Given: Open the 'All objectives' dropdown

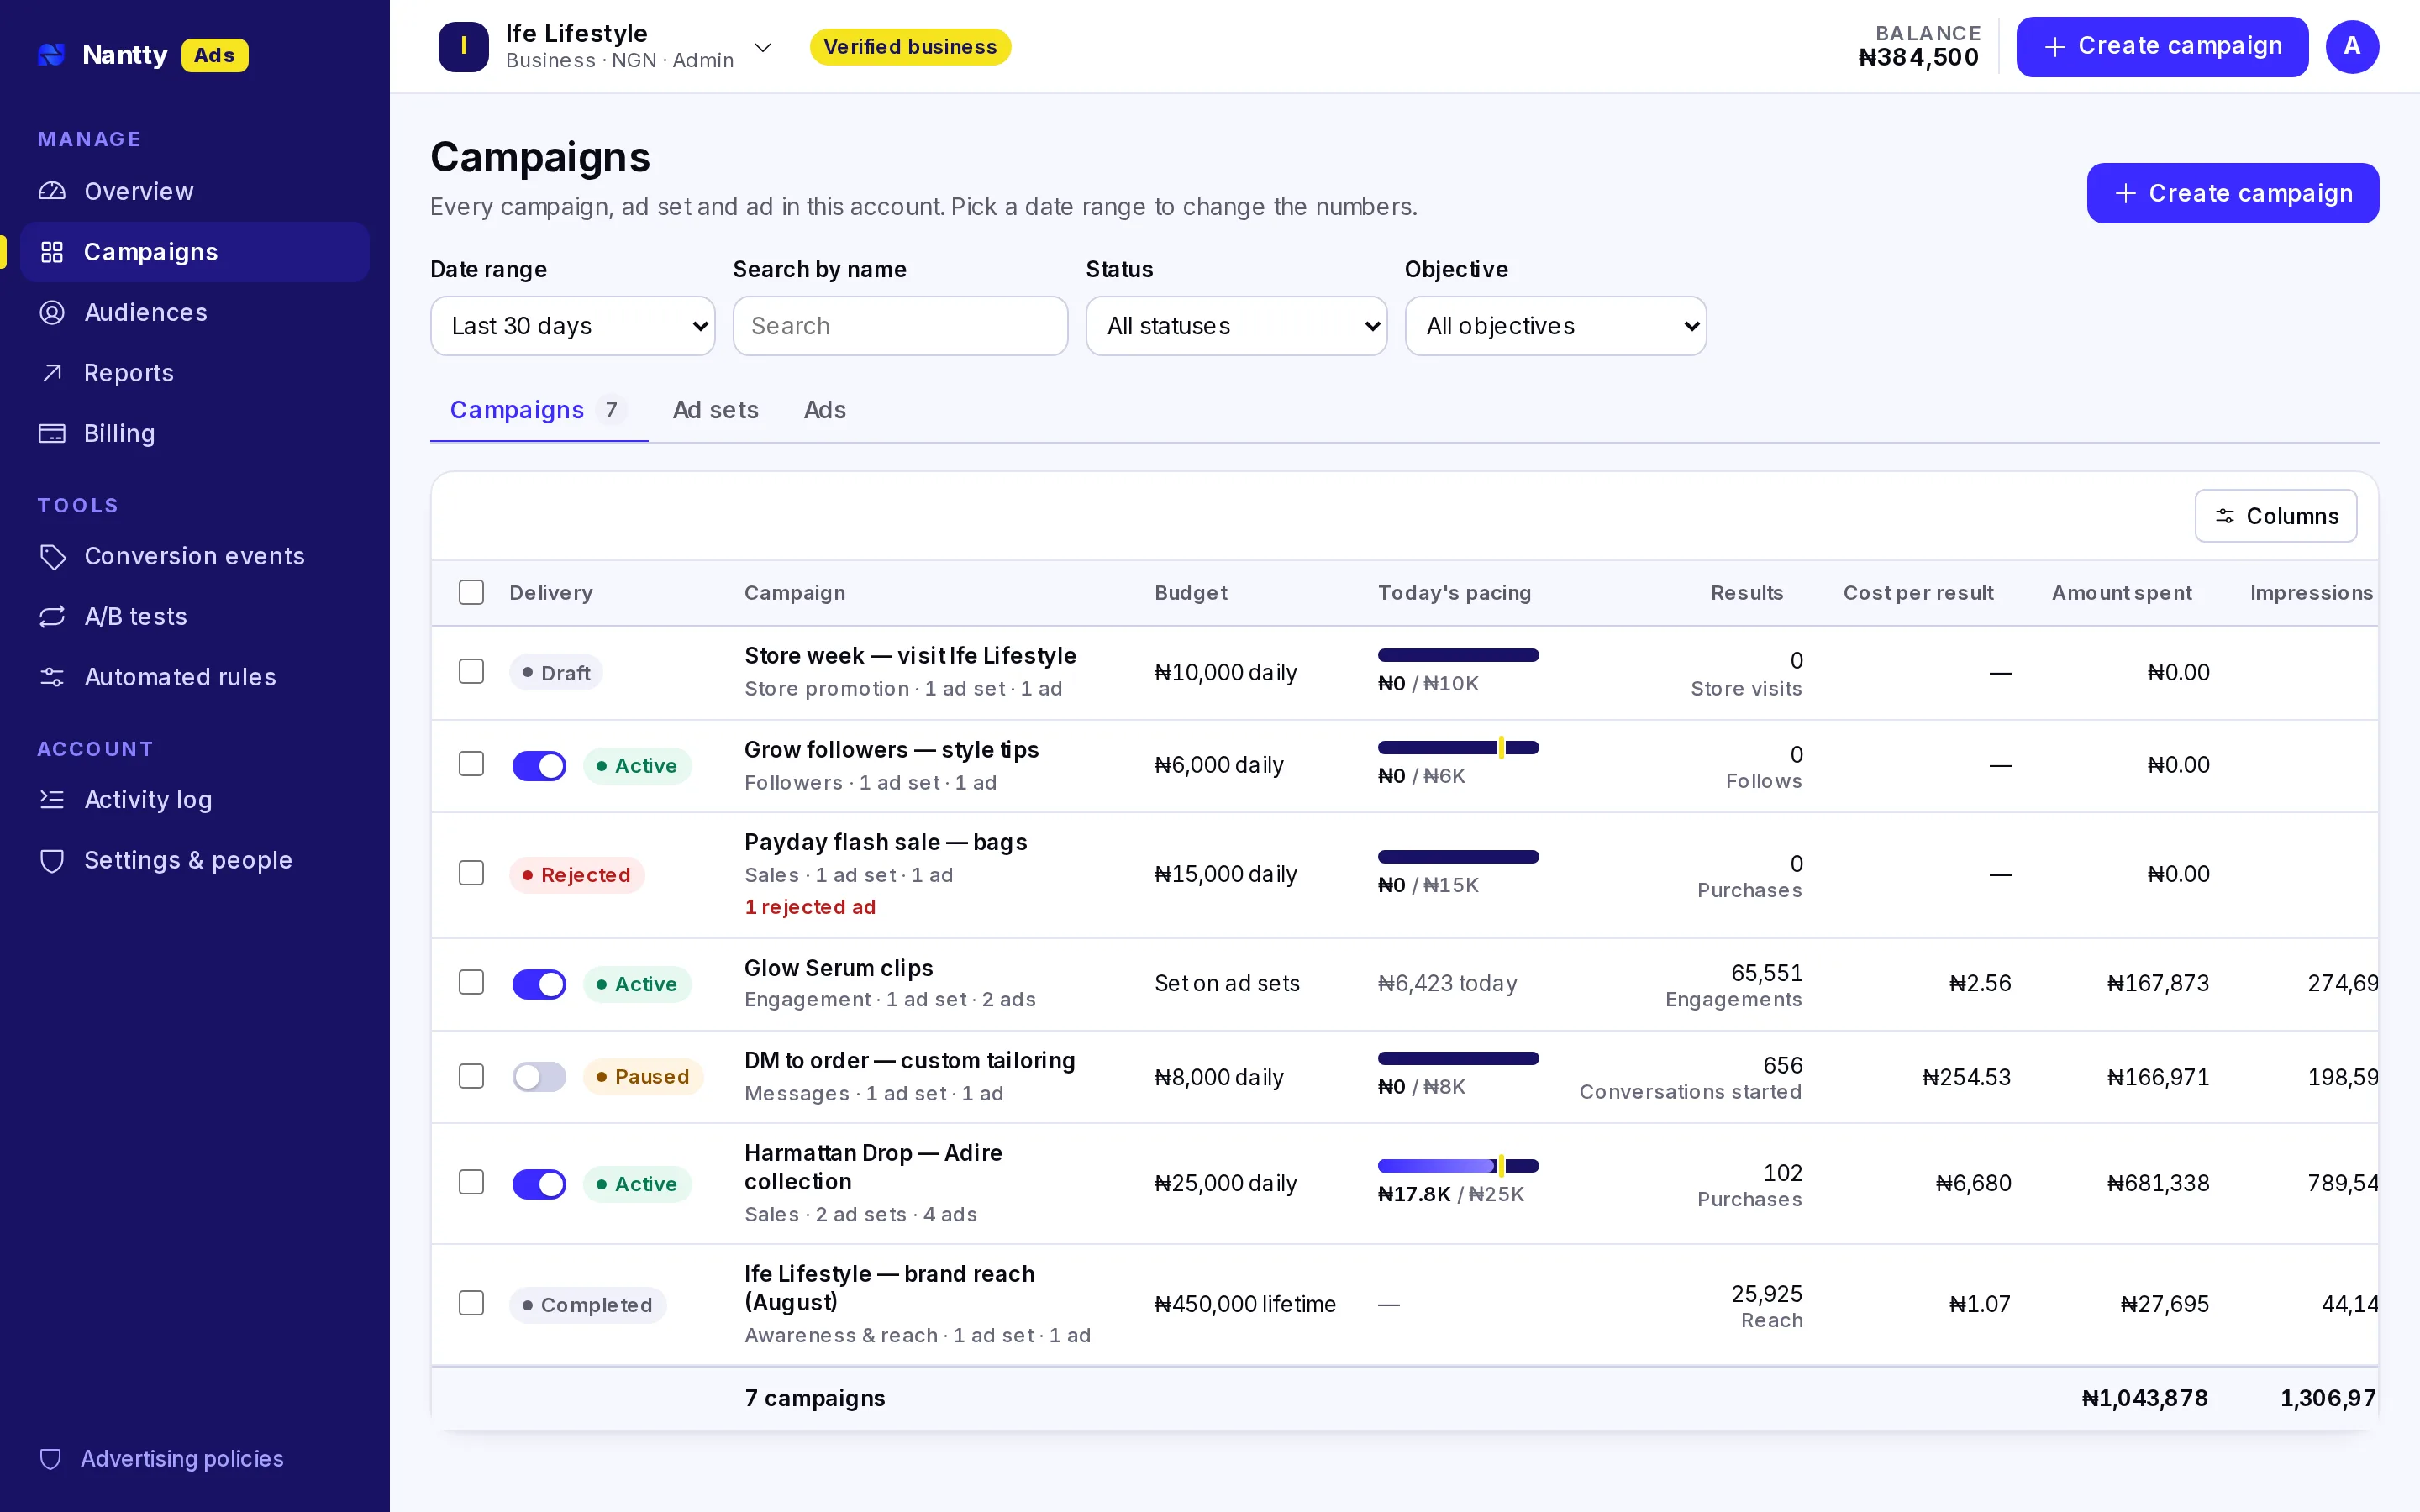Looking at the screenshot, I should click(x=1555, y=326).
